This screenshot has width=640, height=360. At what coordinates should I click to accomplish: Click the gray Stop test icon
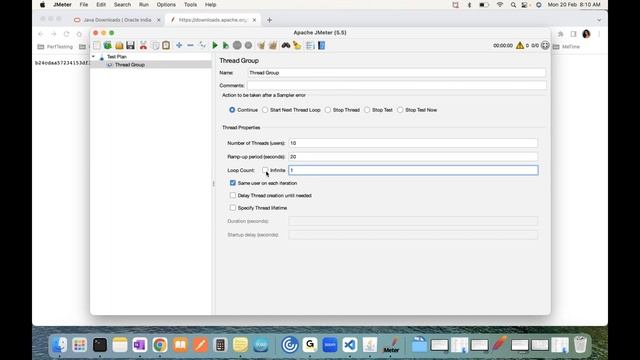[x=237, y=45]
